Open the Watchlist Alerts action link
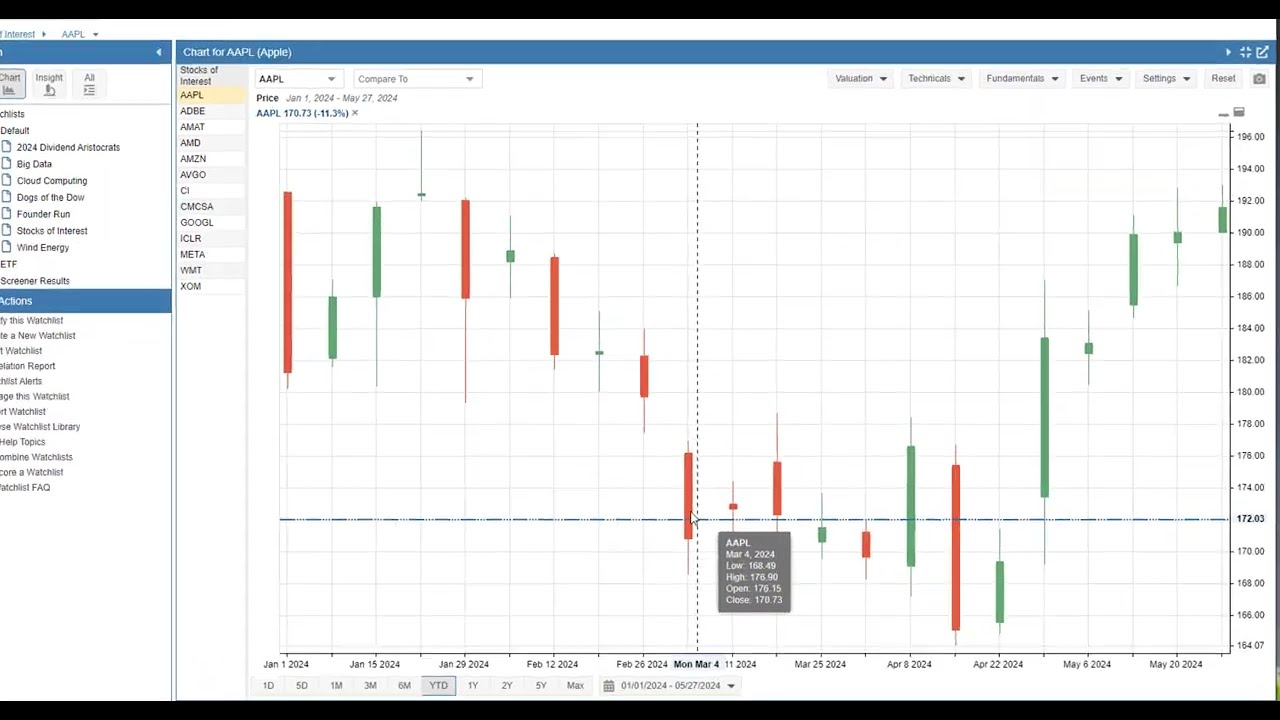The height and width of the screenshot is (720, 1280). [x=21, y=381]
